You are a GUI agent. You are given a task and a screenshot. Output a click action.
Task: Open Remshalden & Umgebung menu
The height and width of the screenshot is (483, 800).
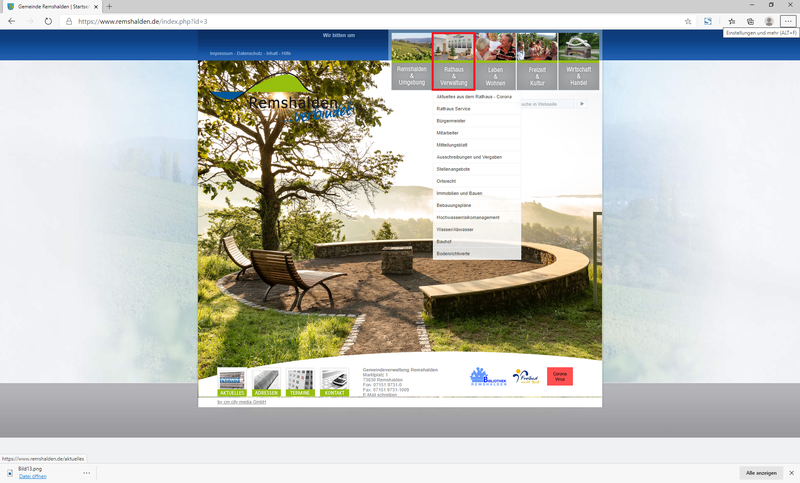[411, 61]
